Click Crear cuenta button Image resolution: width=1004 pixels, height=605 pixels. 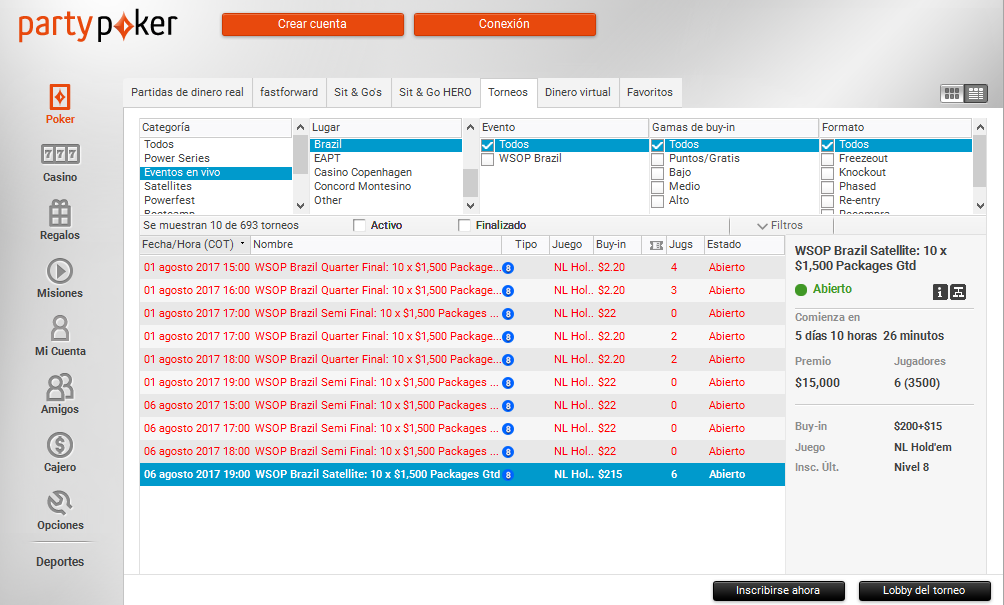312,24
